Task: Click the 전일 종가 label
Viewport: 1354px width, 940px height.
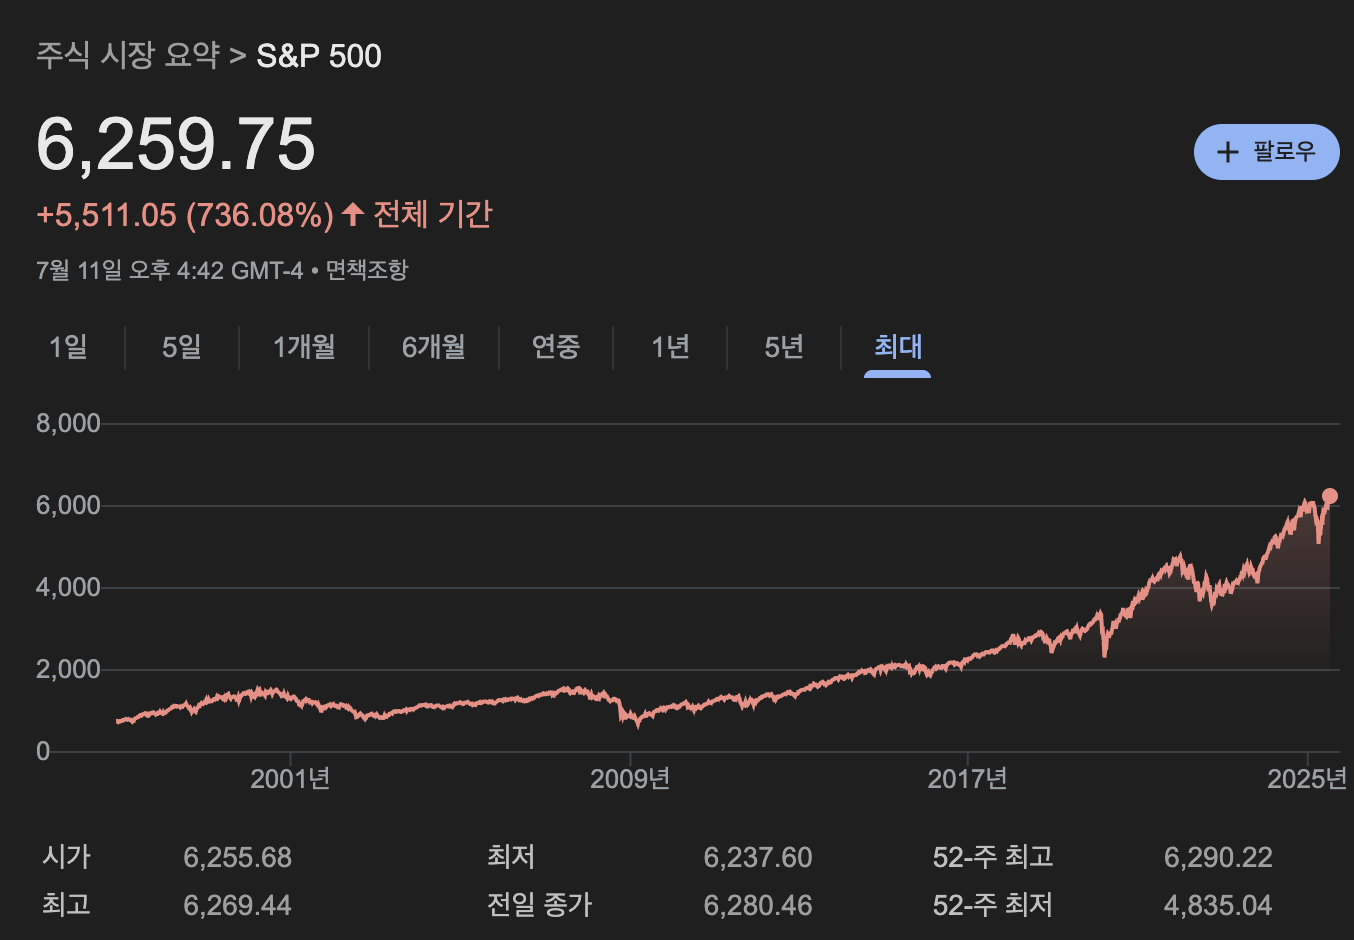Action: pyautogui.click(x=540, y=905)
